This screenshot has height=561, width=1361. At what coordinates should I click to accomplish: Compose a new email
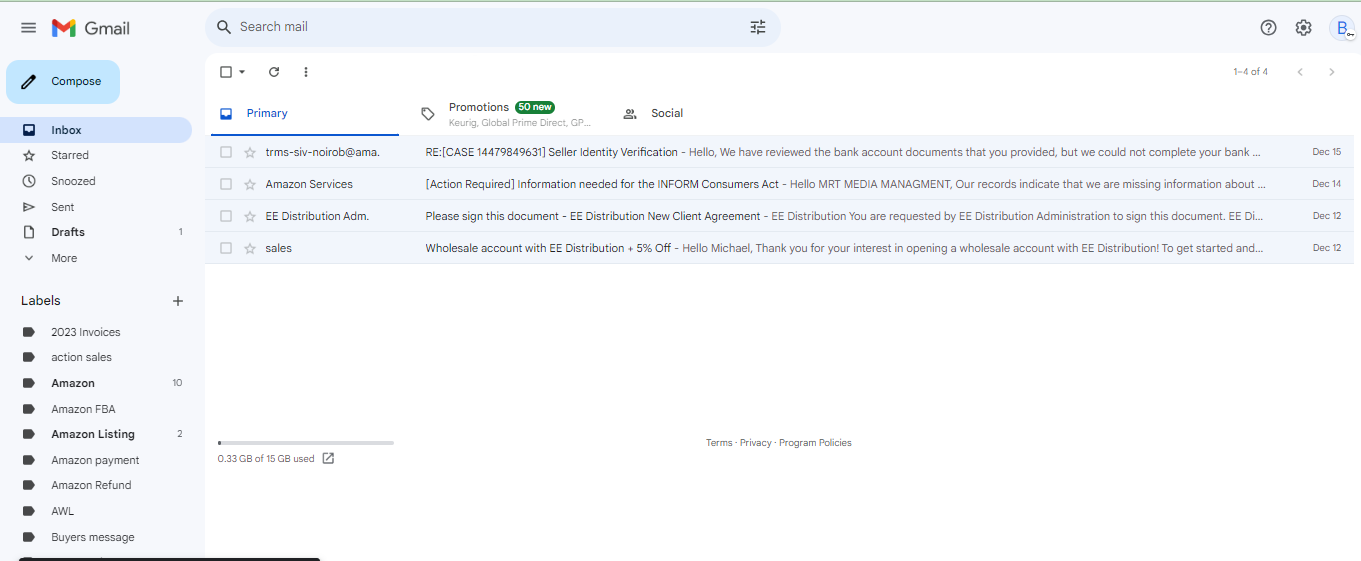pos(63,82)
